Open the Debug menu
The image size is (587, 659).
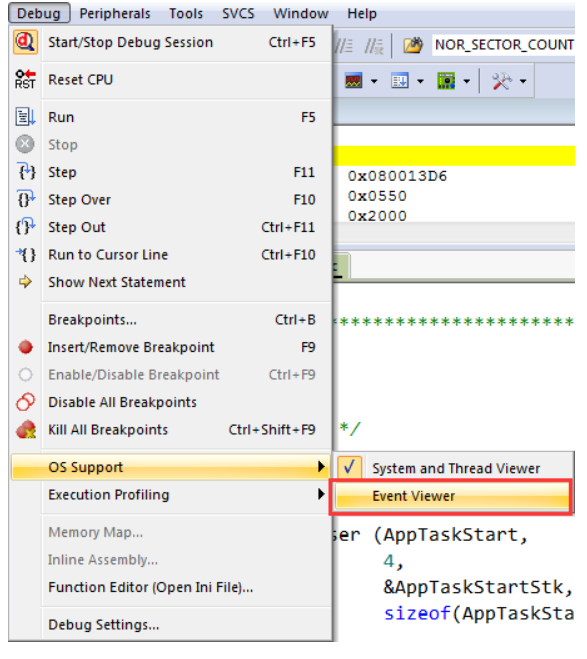pos(39,13)
